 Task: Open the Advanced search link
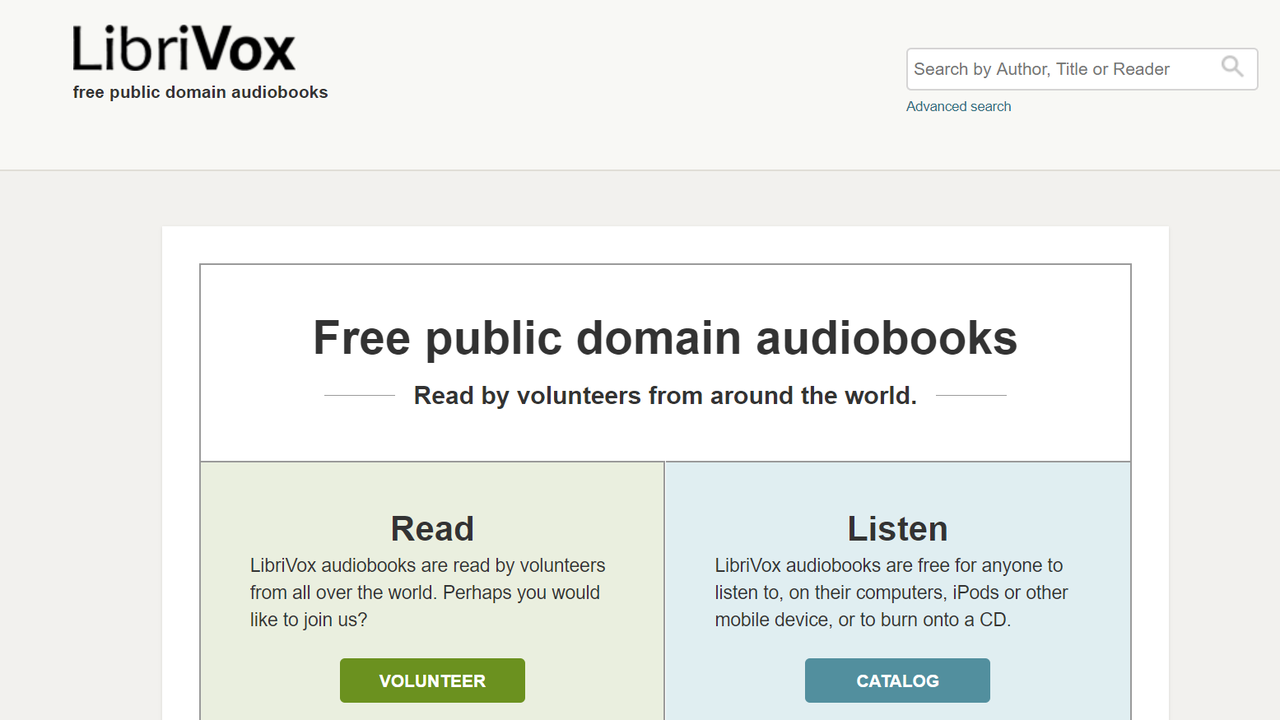click(958, 106)
